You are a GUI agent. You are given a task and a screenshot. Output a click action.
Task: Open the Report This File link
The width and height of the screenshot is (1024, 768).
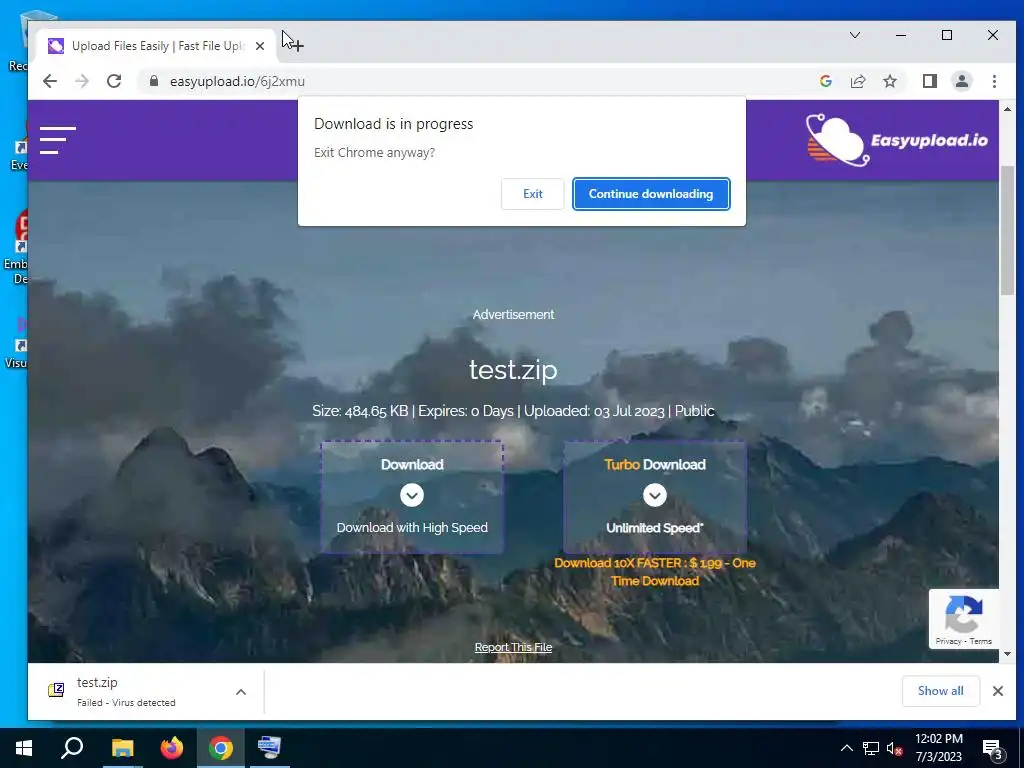click(x=513, y=647)
